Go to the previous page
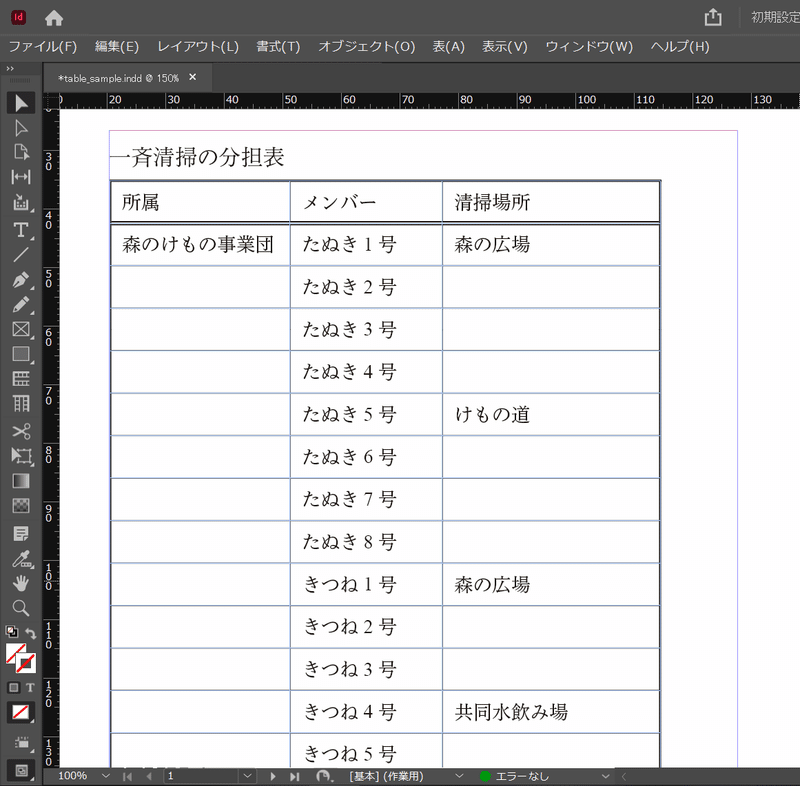 [x=149, y=776]
